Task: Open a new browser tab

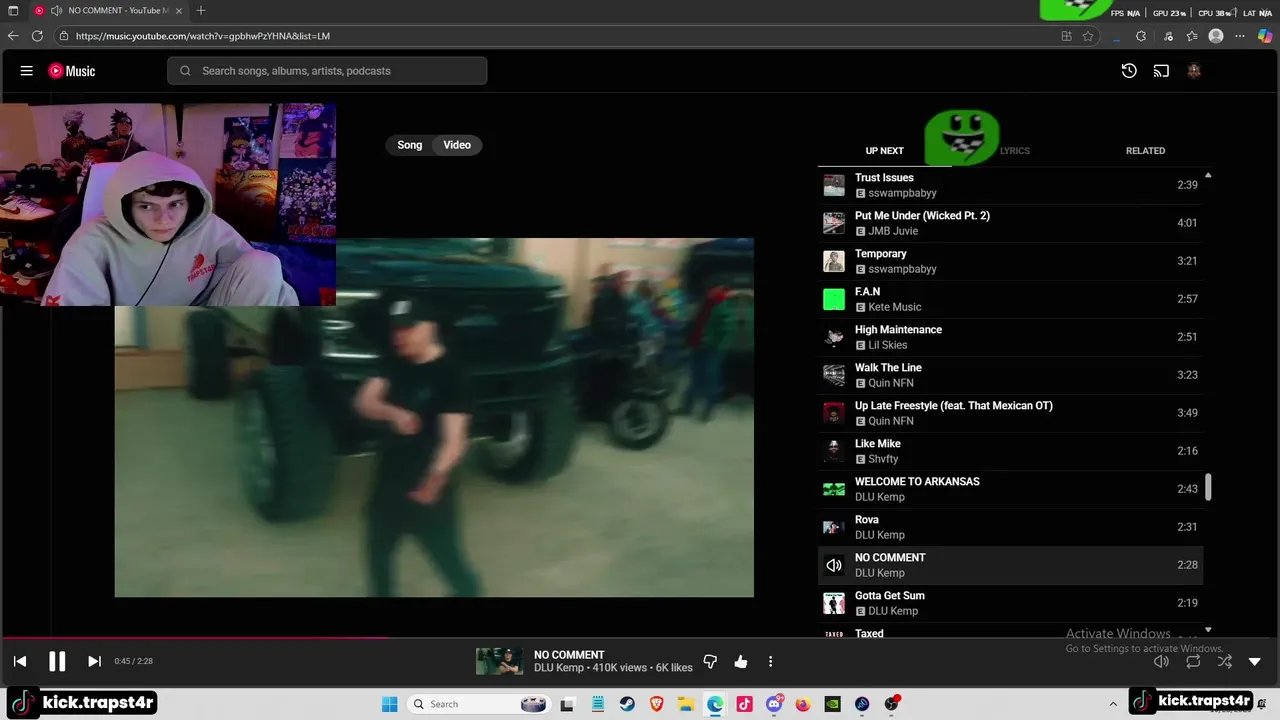Action: point(201,10)
